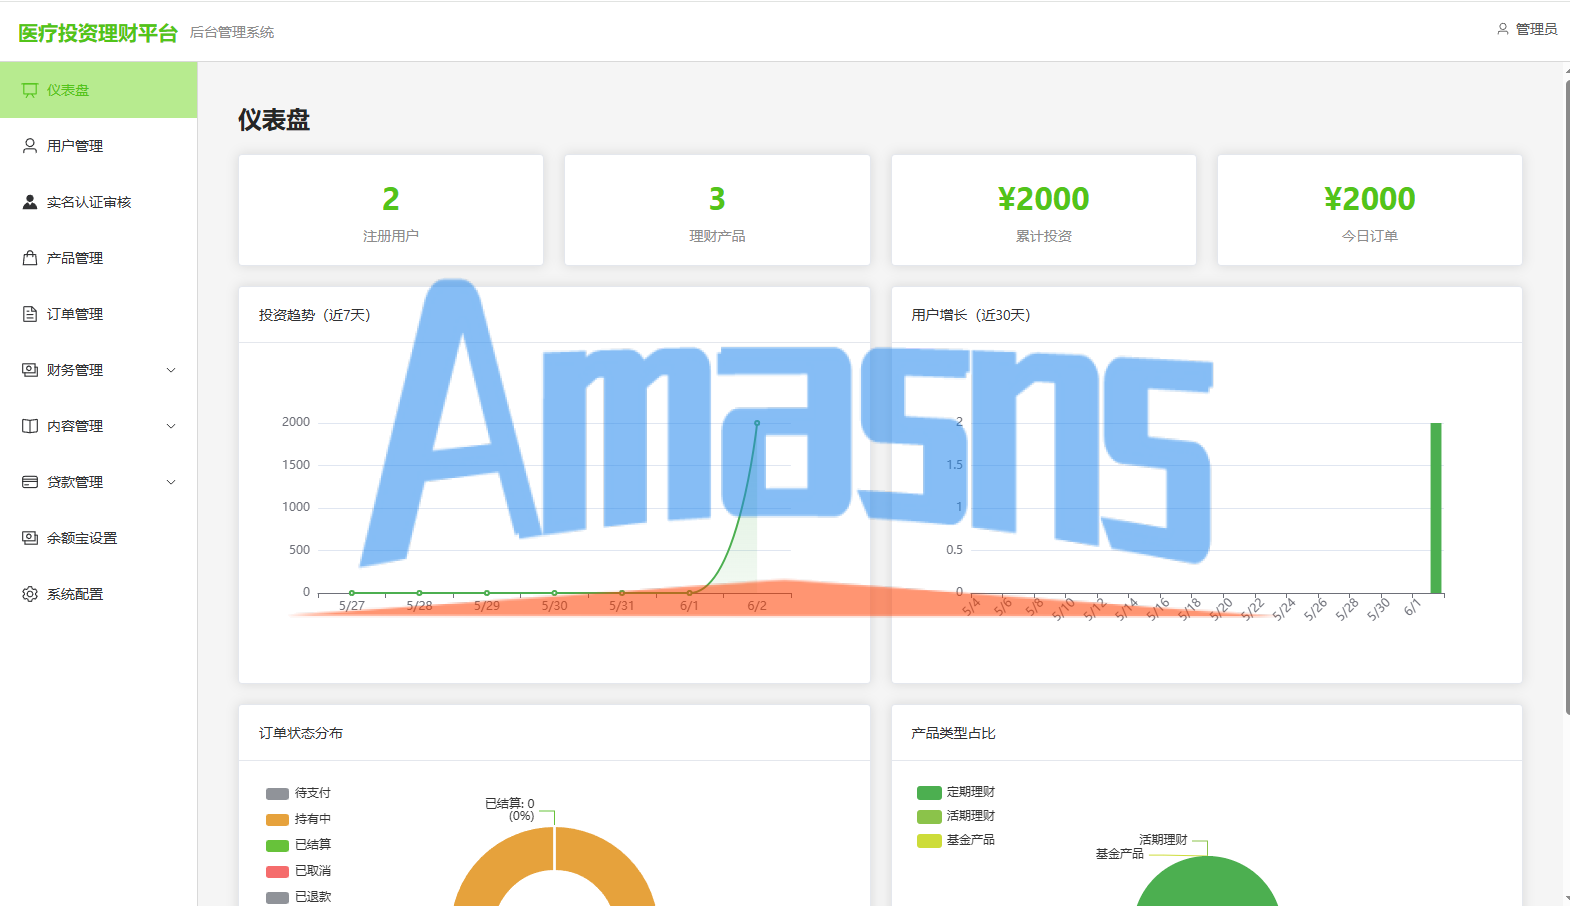Click the 实名认证审核 person icon
Viewport: 1570px width, 906px height.
tap(30, 202)
